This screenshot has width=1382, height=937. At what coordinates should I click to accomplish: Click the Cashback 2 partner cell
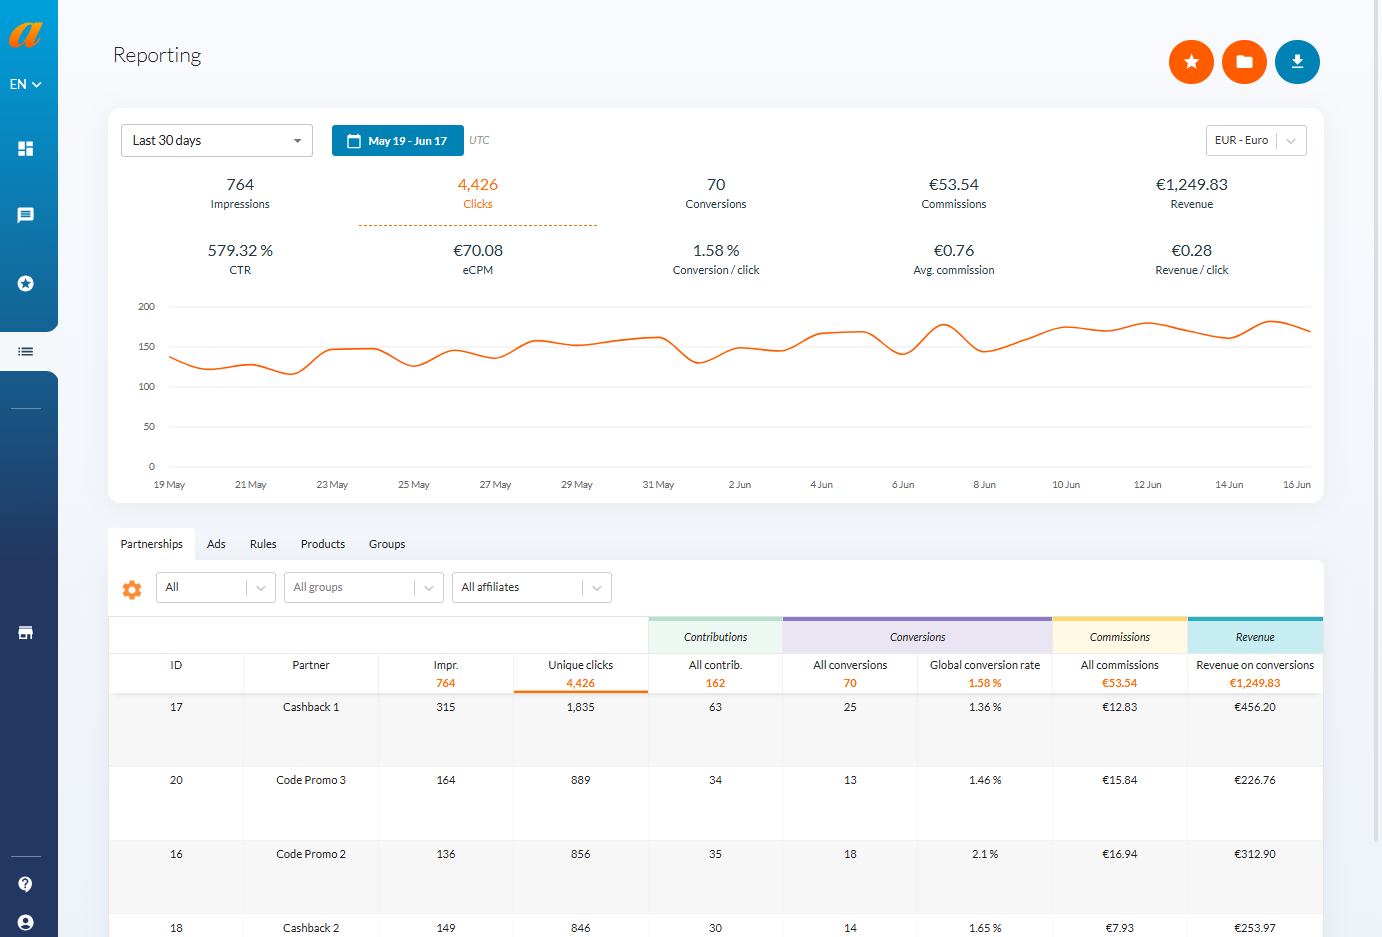coord(311,928)
